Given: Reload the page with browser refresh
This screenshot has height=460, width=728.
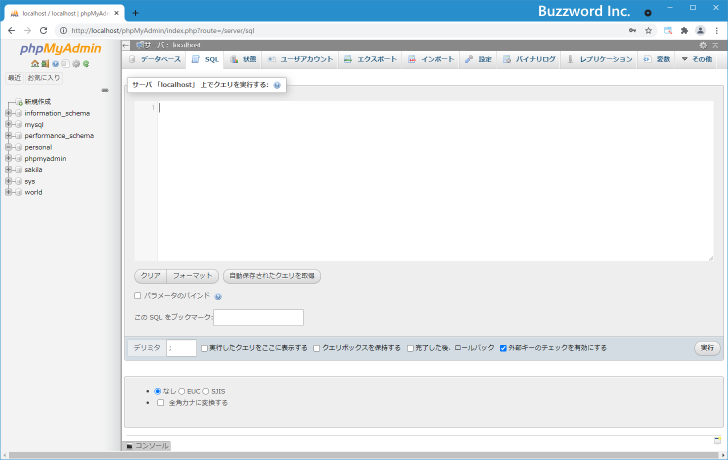Looking at the screenshot, I should coord(43,31).
